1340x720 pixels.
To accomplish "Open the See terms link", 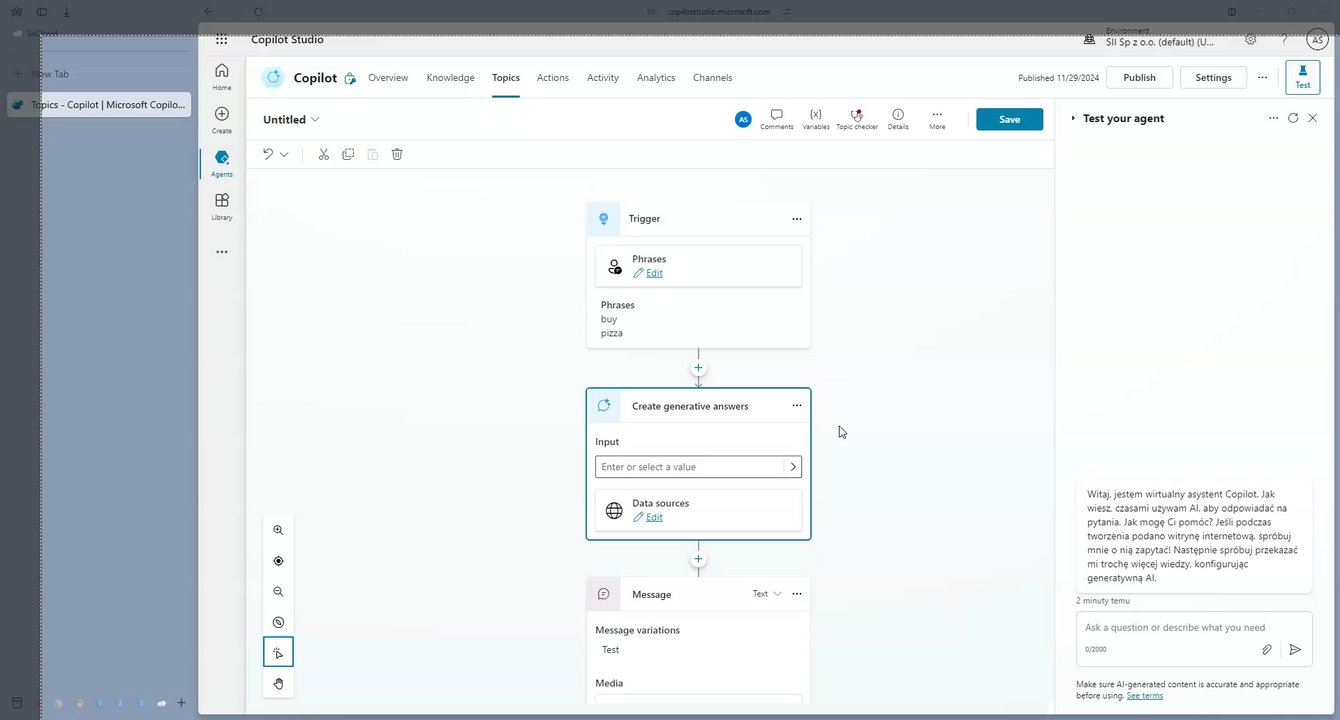I will (1145, 695).
